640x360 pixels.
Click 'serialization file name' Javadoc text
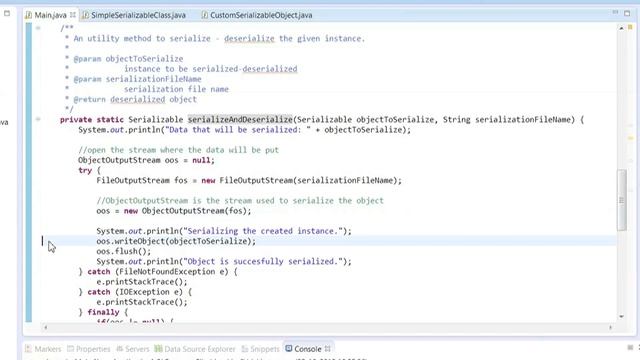tap(176, 89)
